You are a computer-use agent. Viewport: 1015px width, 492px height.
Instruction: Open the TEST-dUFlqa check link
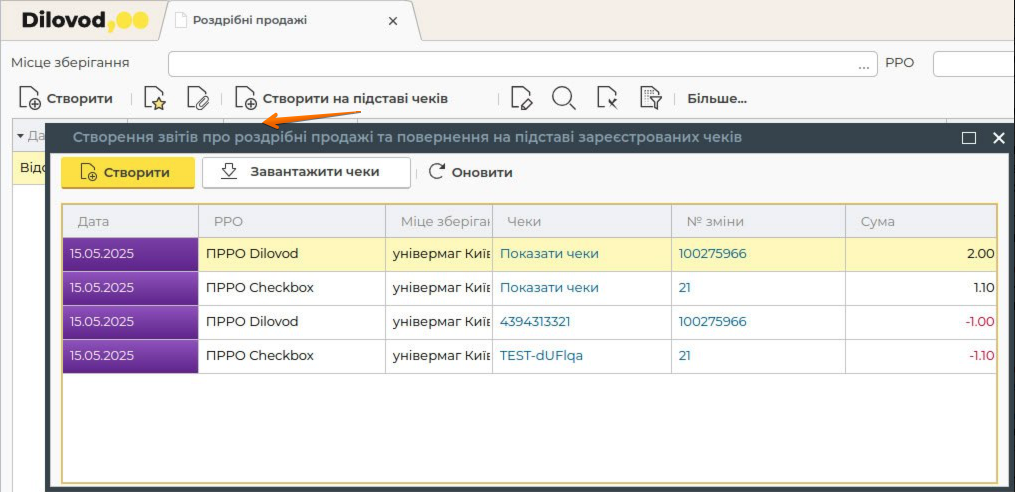point(541,355)
